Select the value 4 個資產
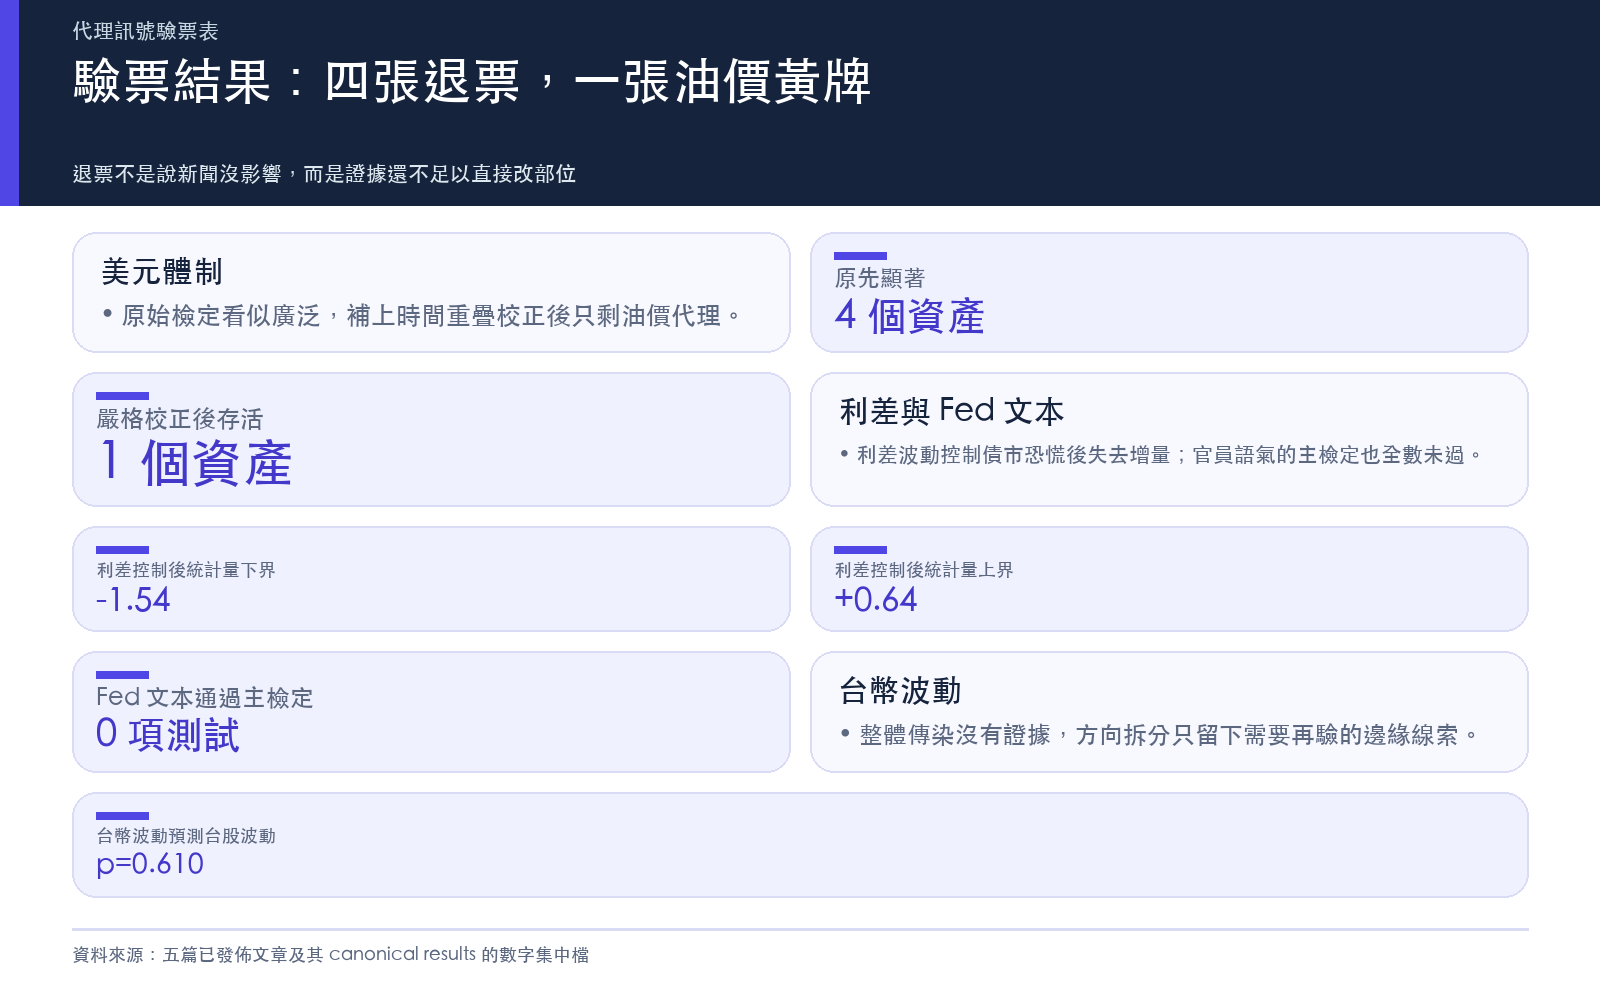 coord(909,316)
